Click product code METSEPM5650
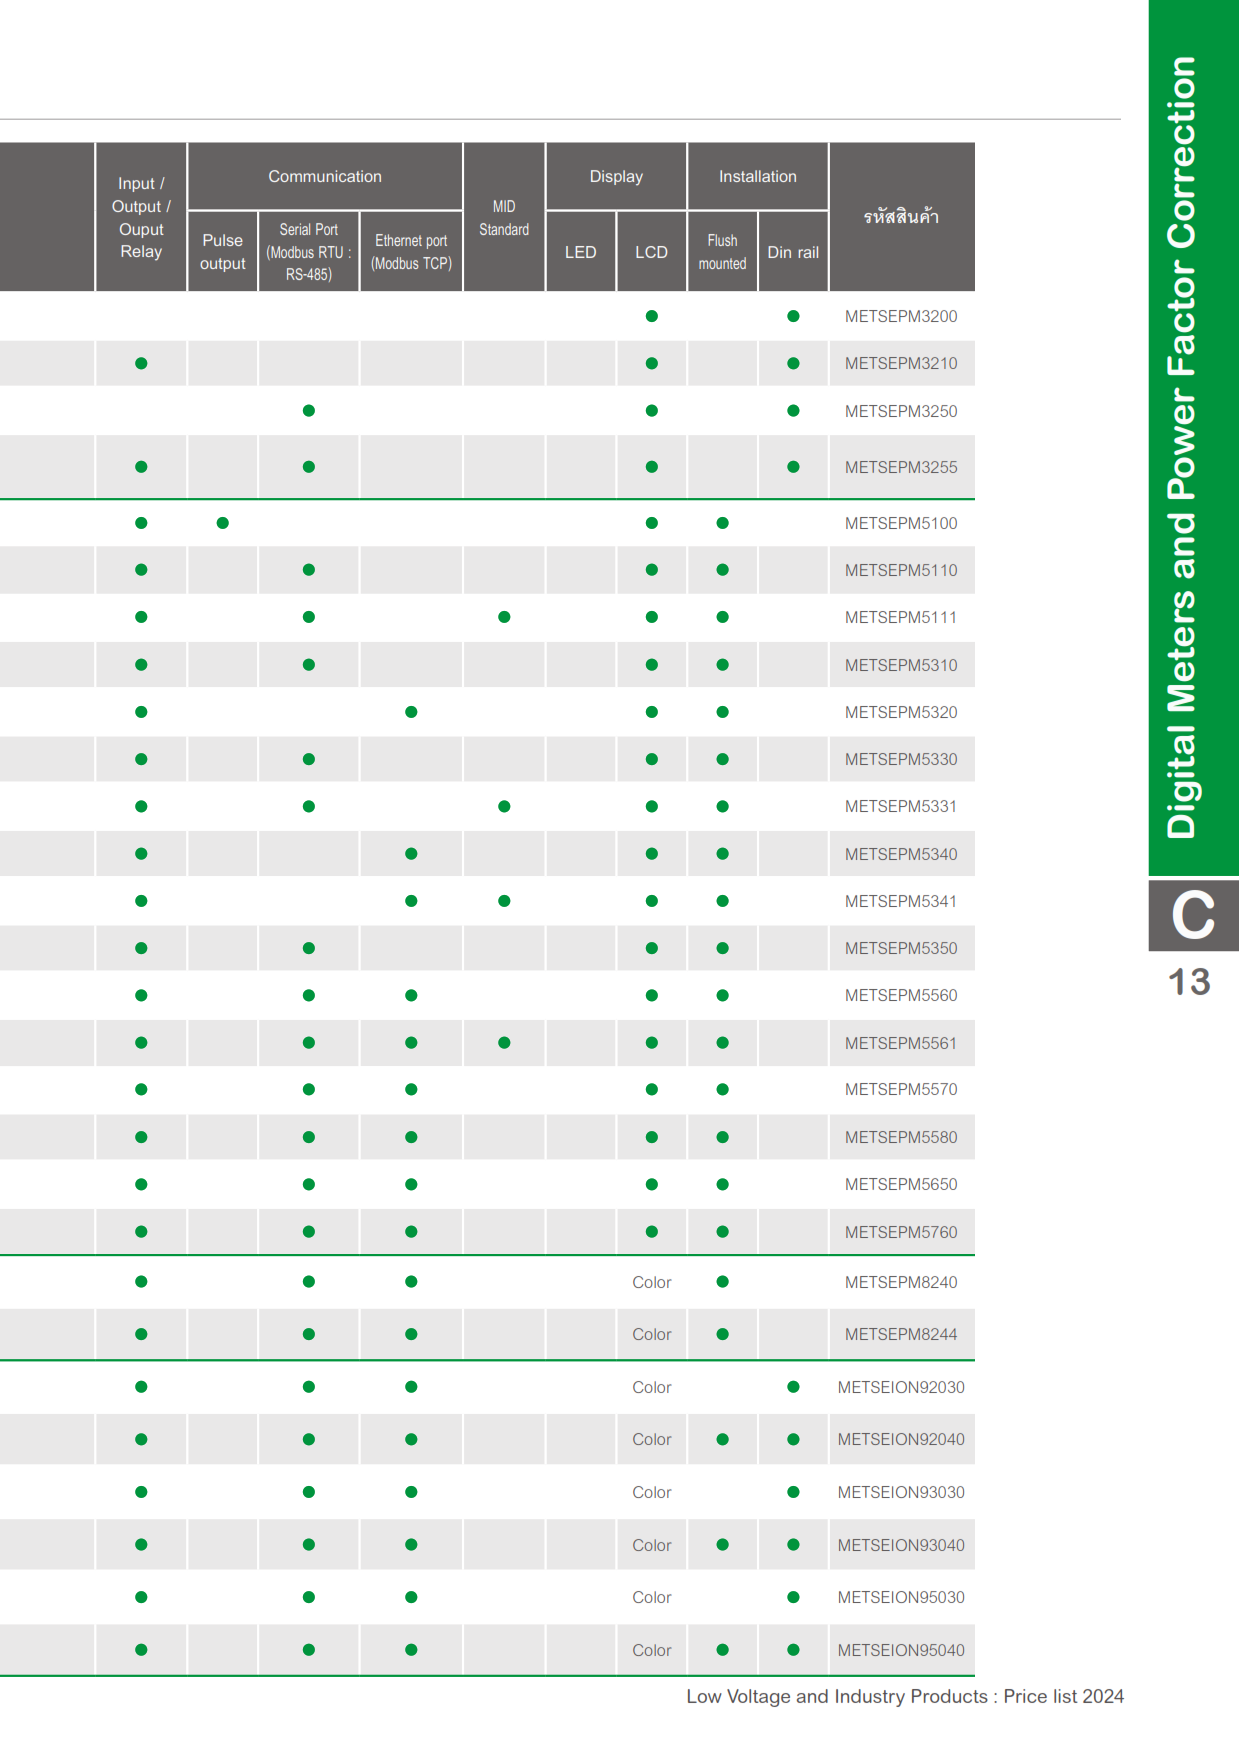 (900, 1184)
